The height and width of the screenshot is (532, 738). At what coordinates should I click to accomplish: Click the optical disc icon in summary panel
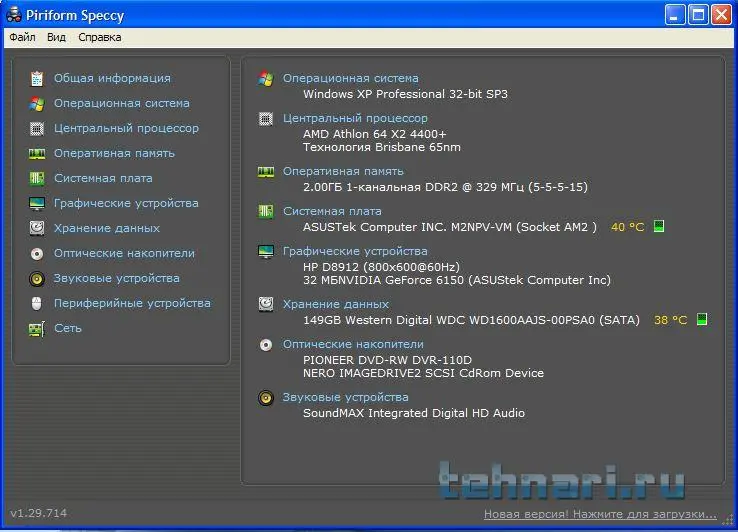click(266, 345)
